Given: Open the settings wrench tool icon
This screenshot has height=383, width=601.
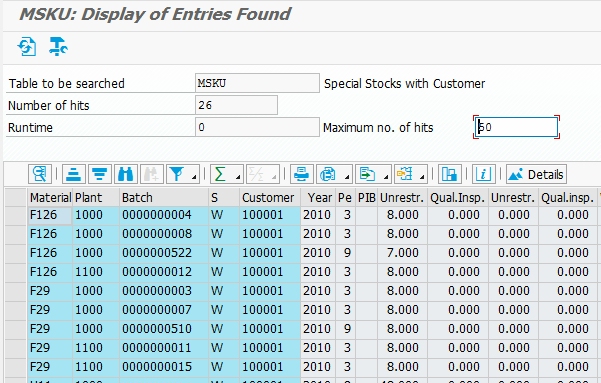Looking at the screenshot, I should [x=58, y=47].
